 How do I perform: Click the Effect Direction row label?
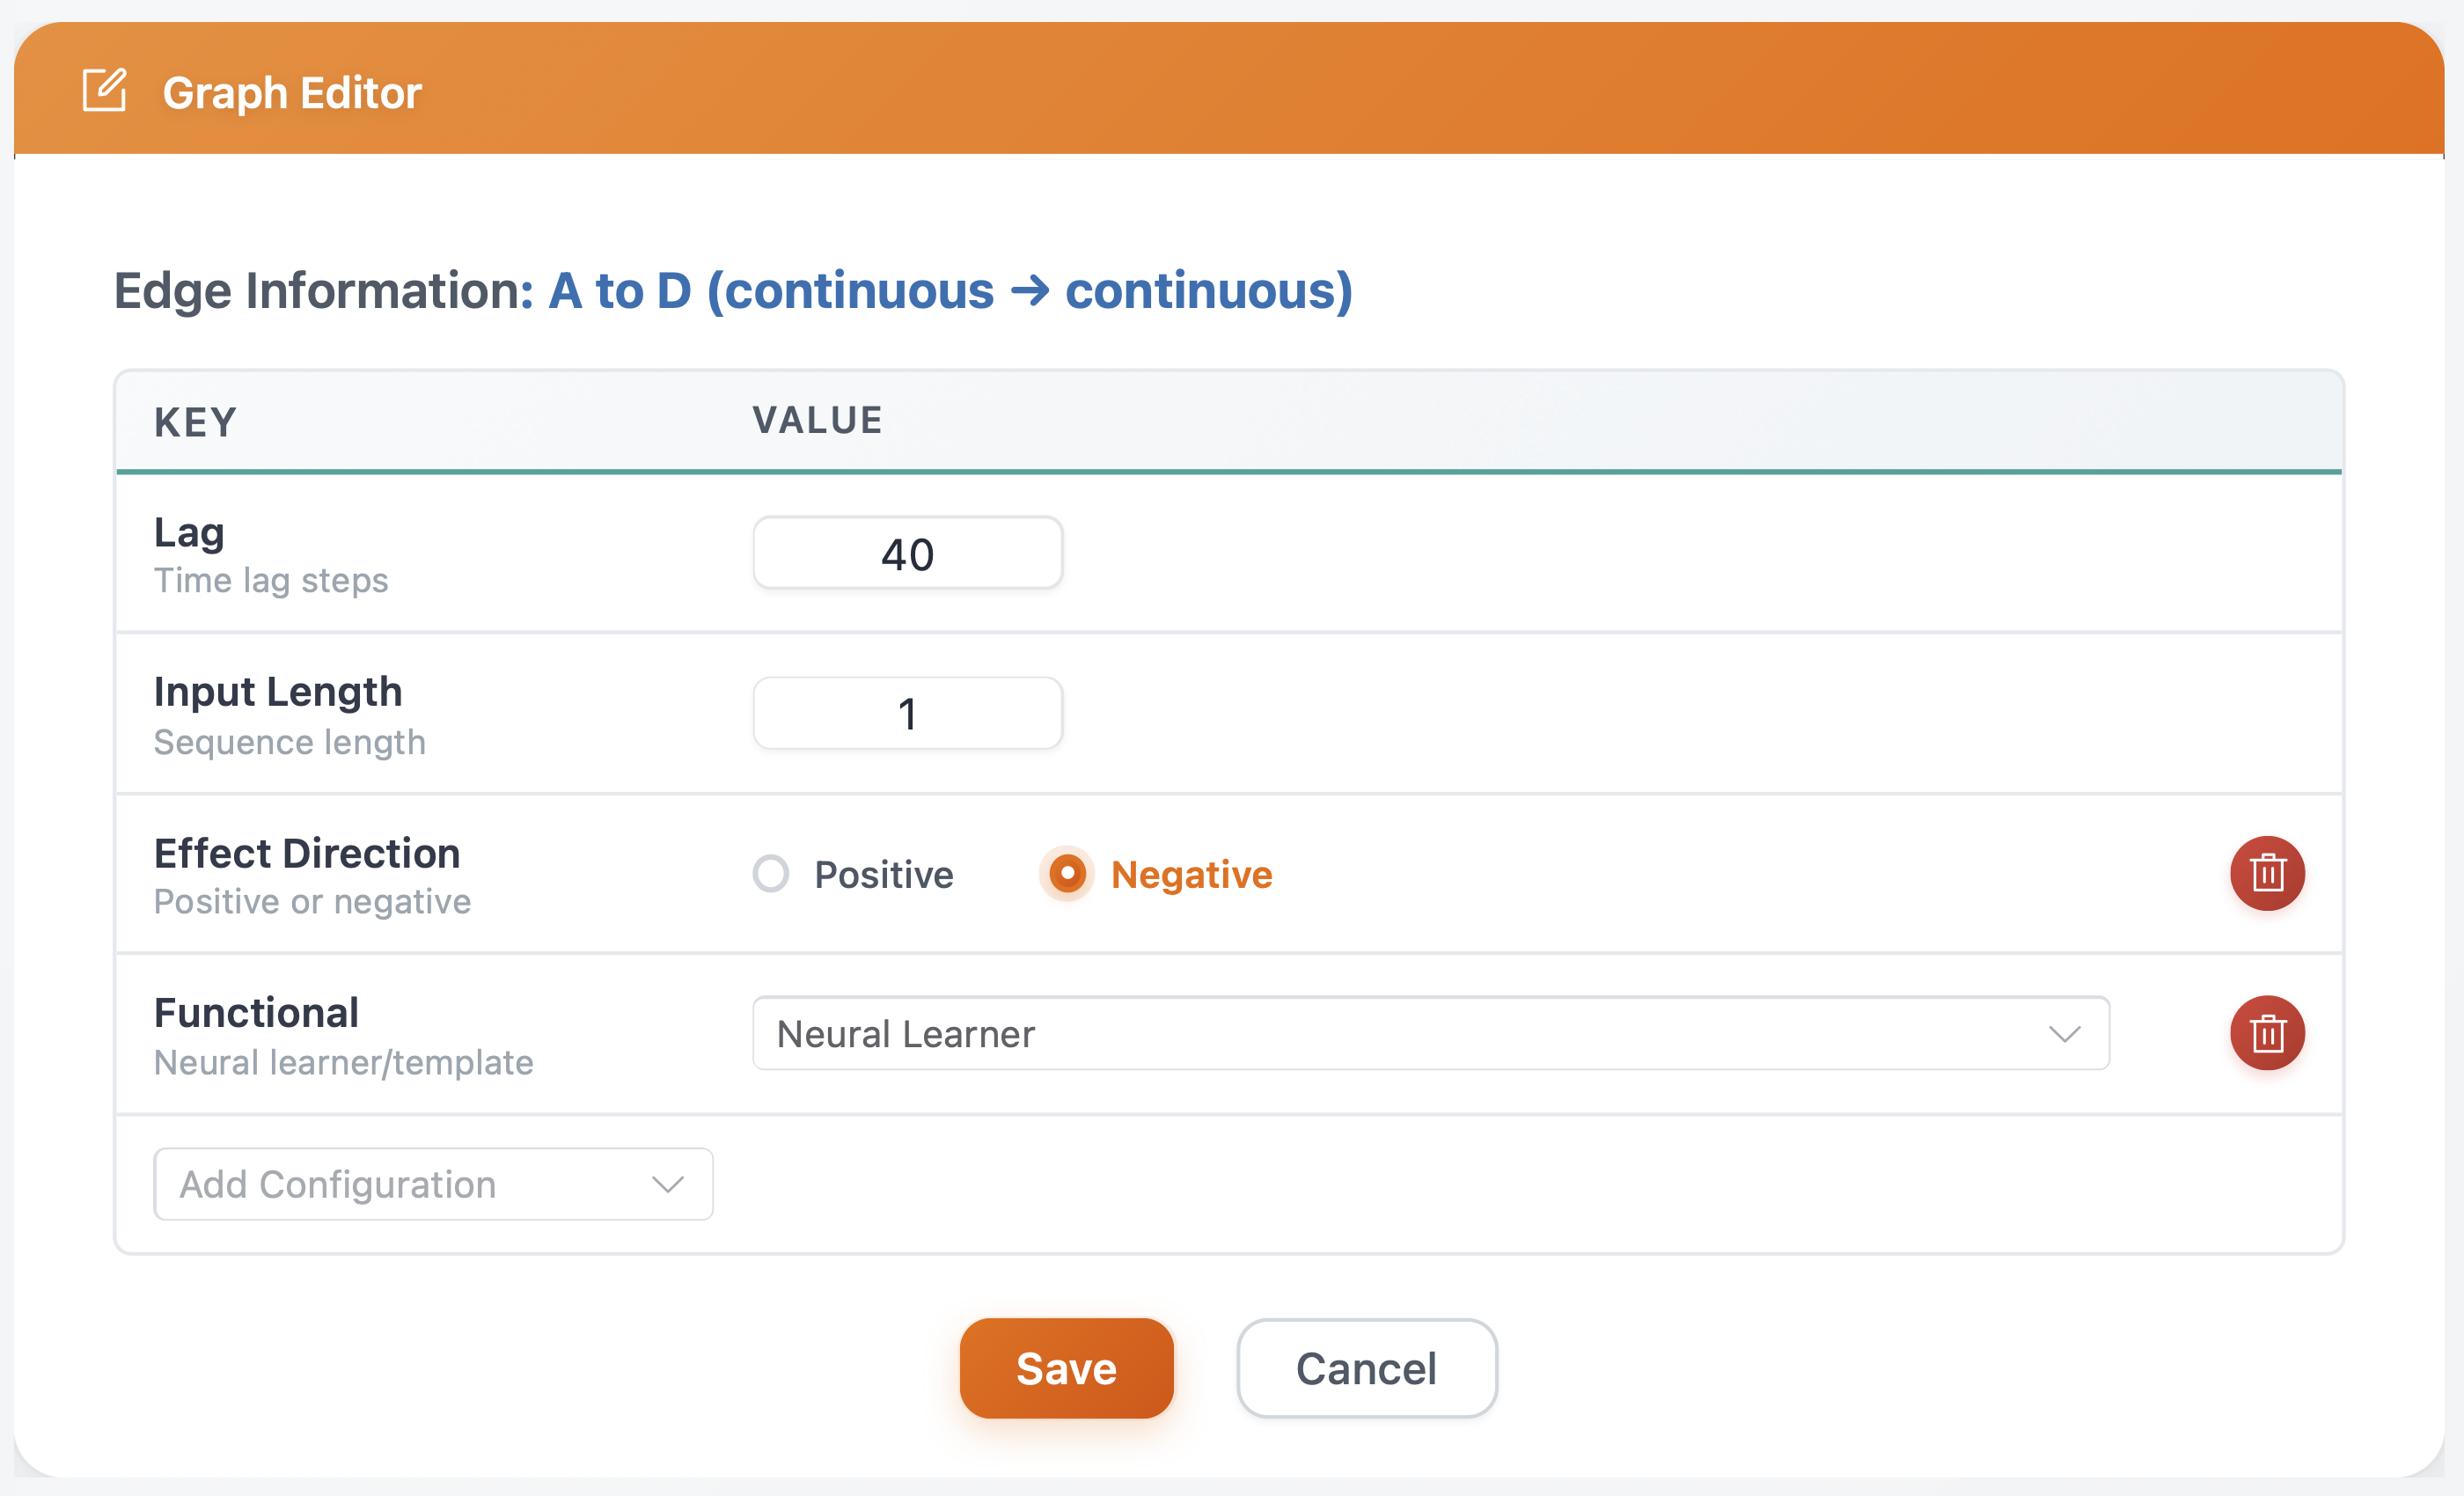point(307,854)
